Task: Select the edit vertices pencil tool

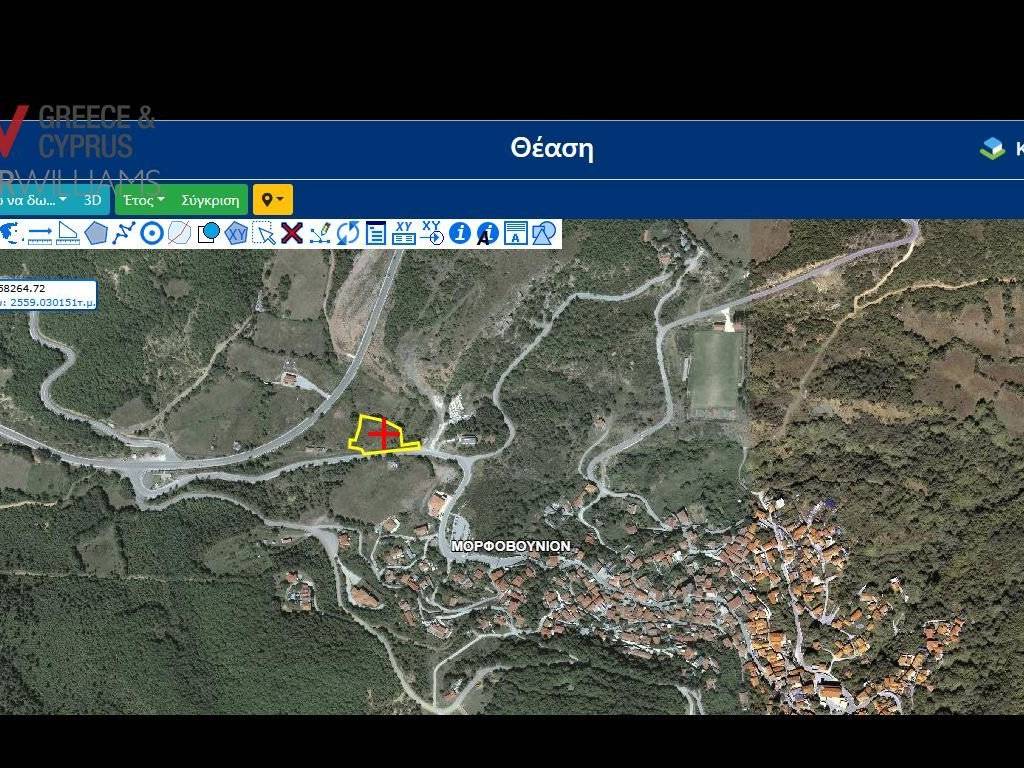Action: point(320,234)
